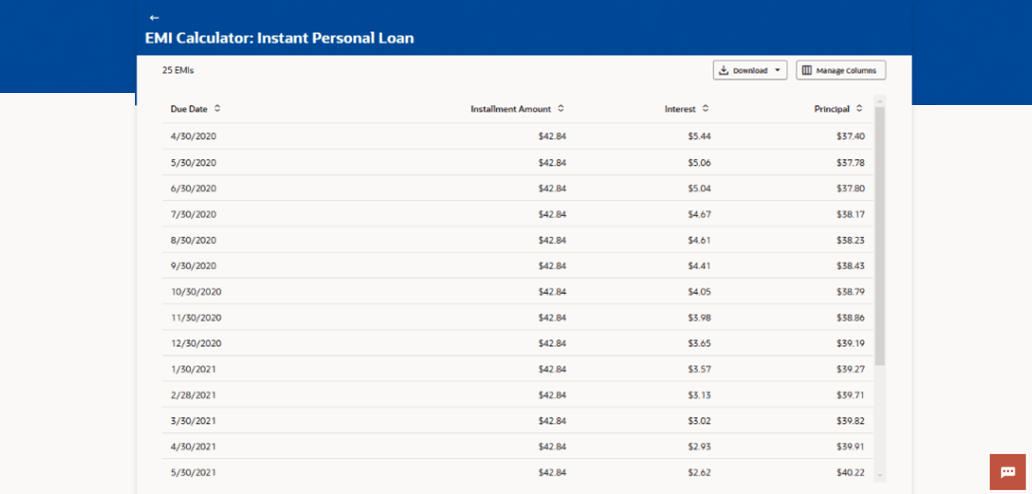Sort by Principal column arrows
The image size is (1032, 494).
pyautogui.click(x=860, y=109)
